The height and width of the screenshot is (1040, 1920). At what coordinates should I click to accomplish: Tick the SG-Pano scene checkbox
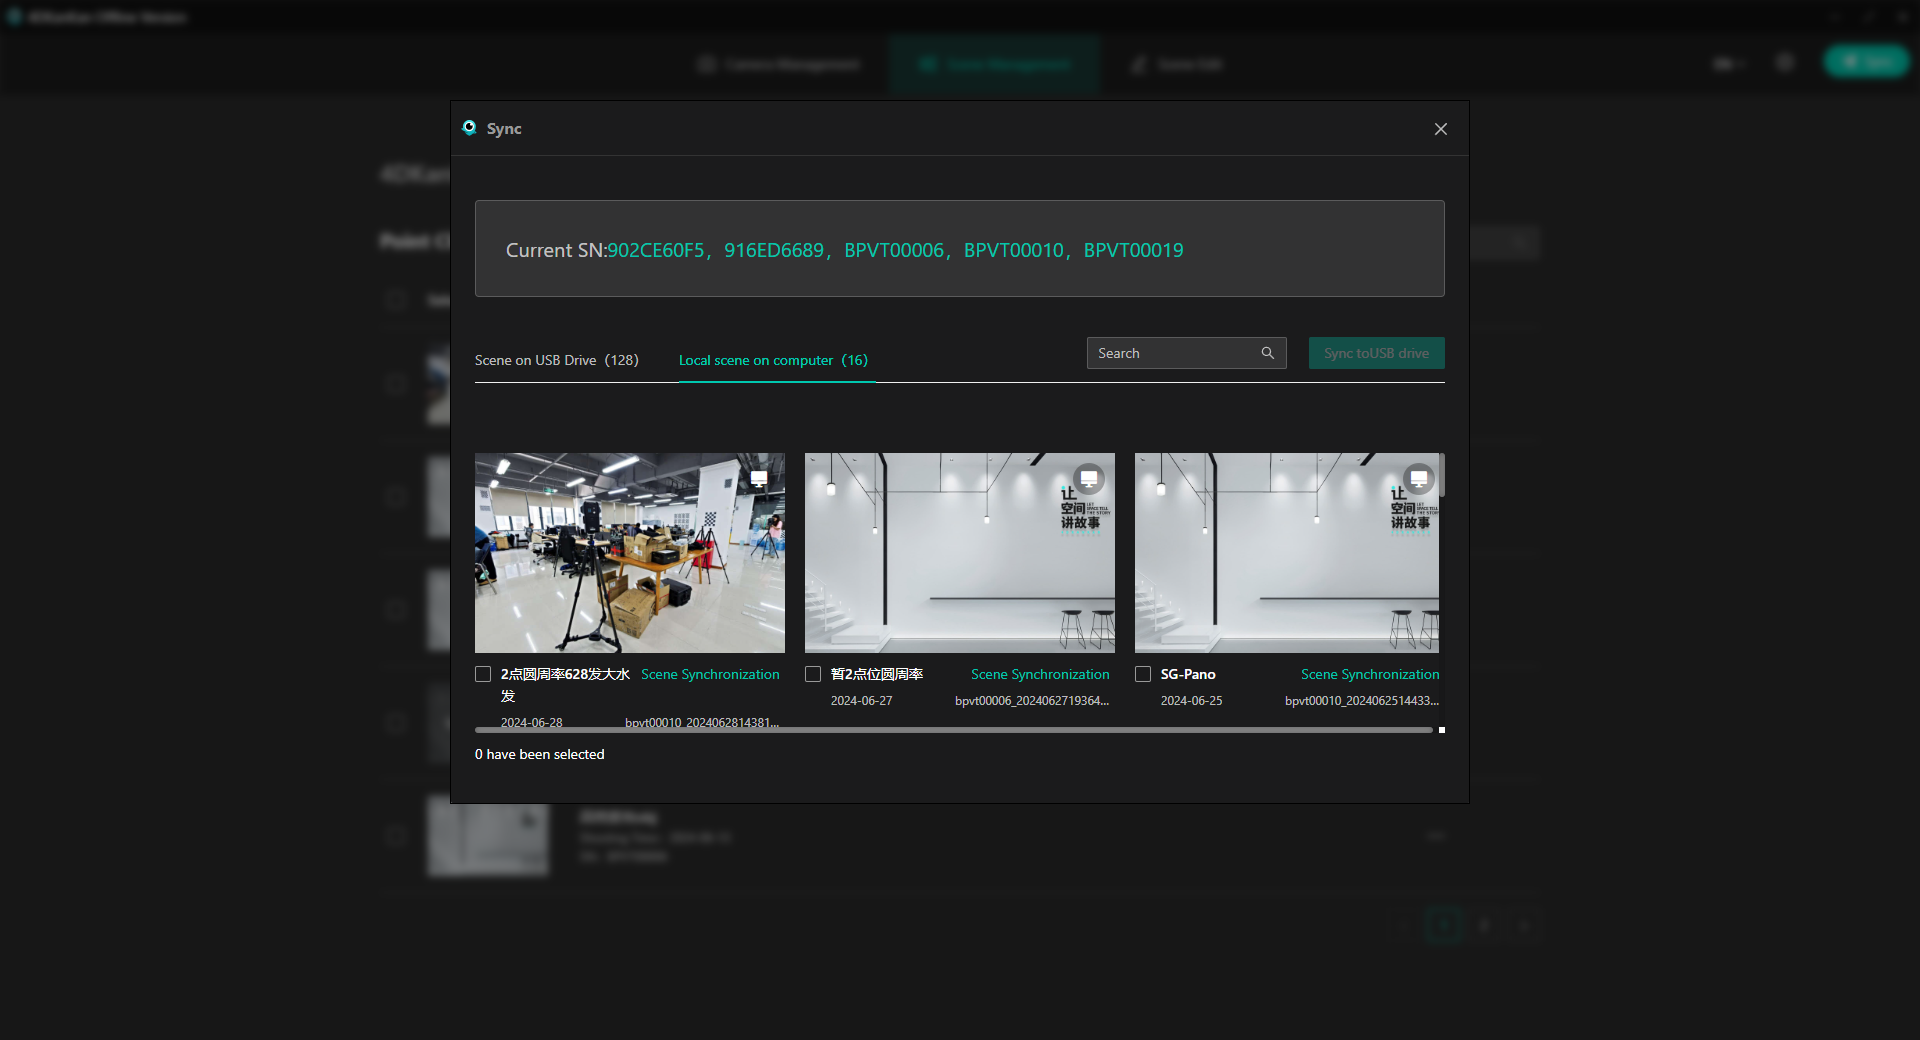tap(1143, 674)
